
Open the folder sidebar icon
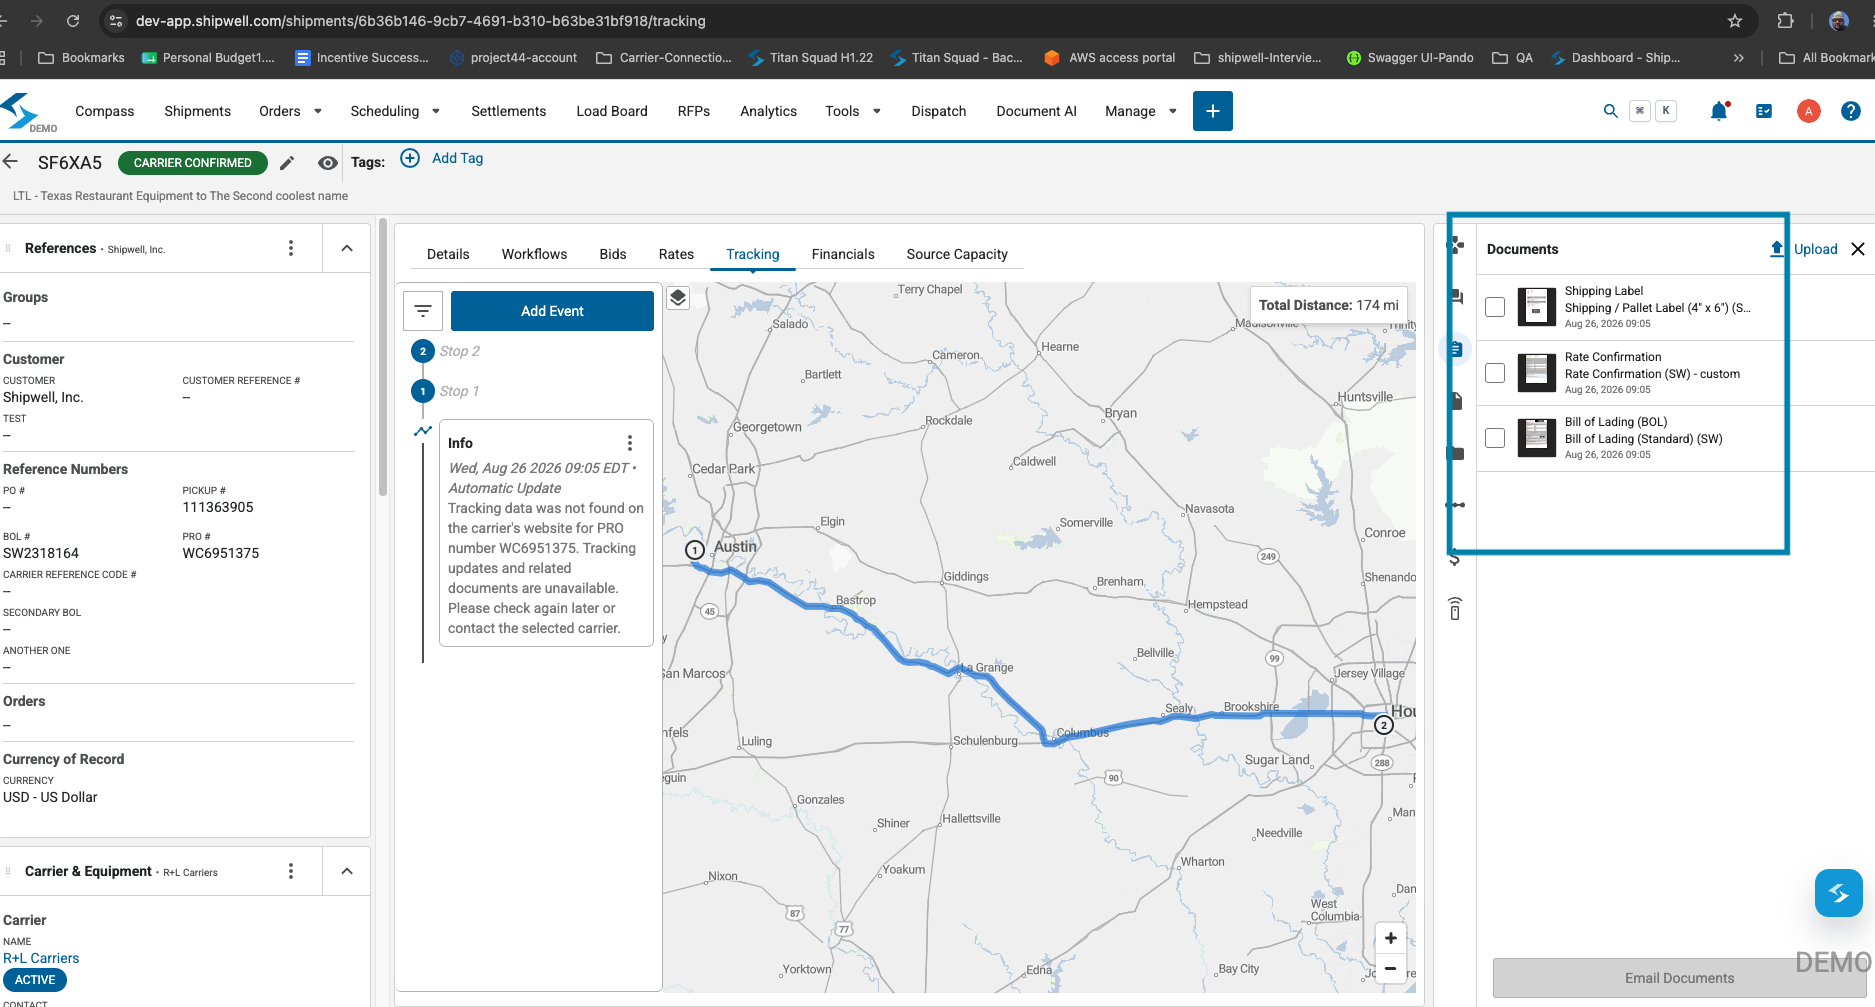pos(1456,453)
